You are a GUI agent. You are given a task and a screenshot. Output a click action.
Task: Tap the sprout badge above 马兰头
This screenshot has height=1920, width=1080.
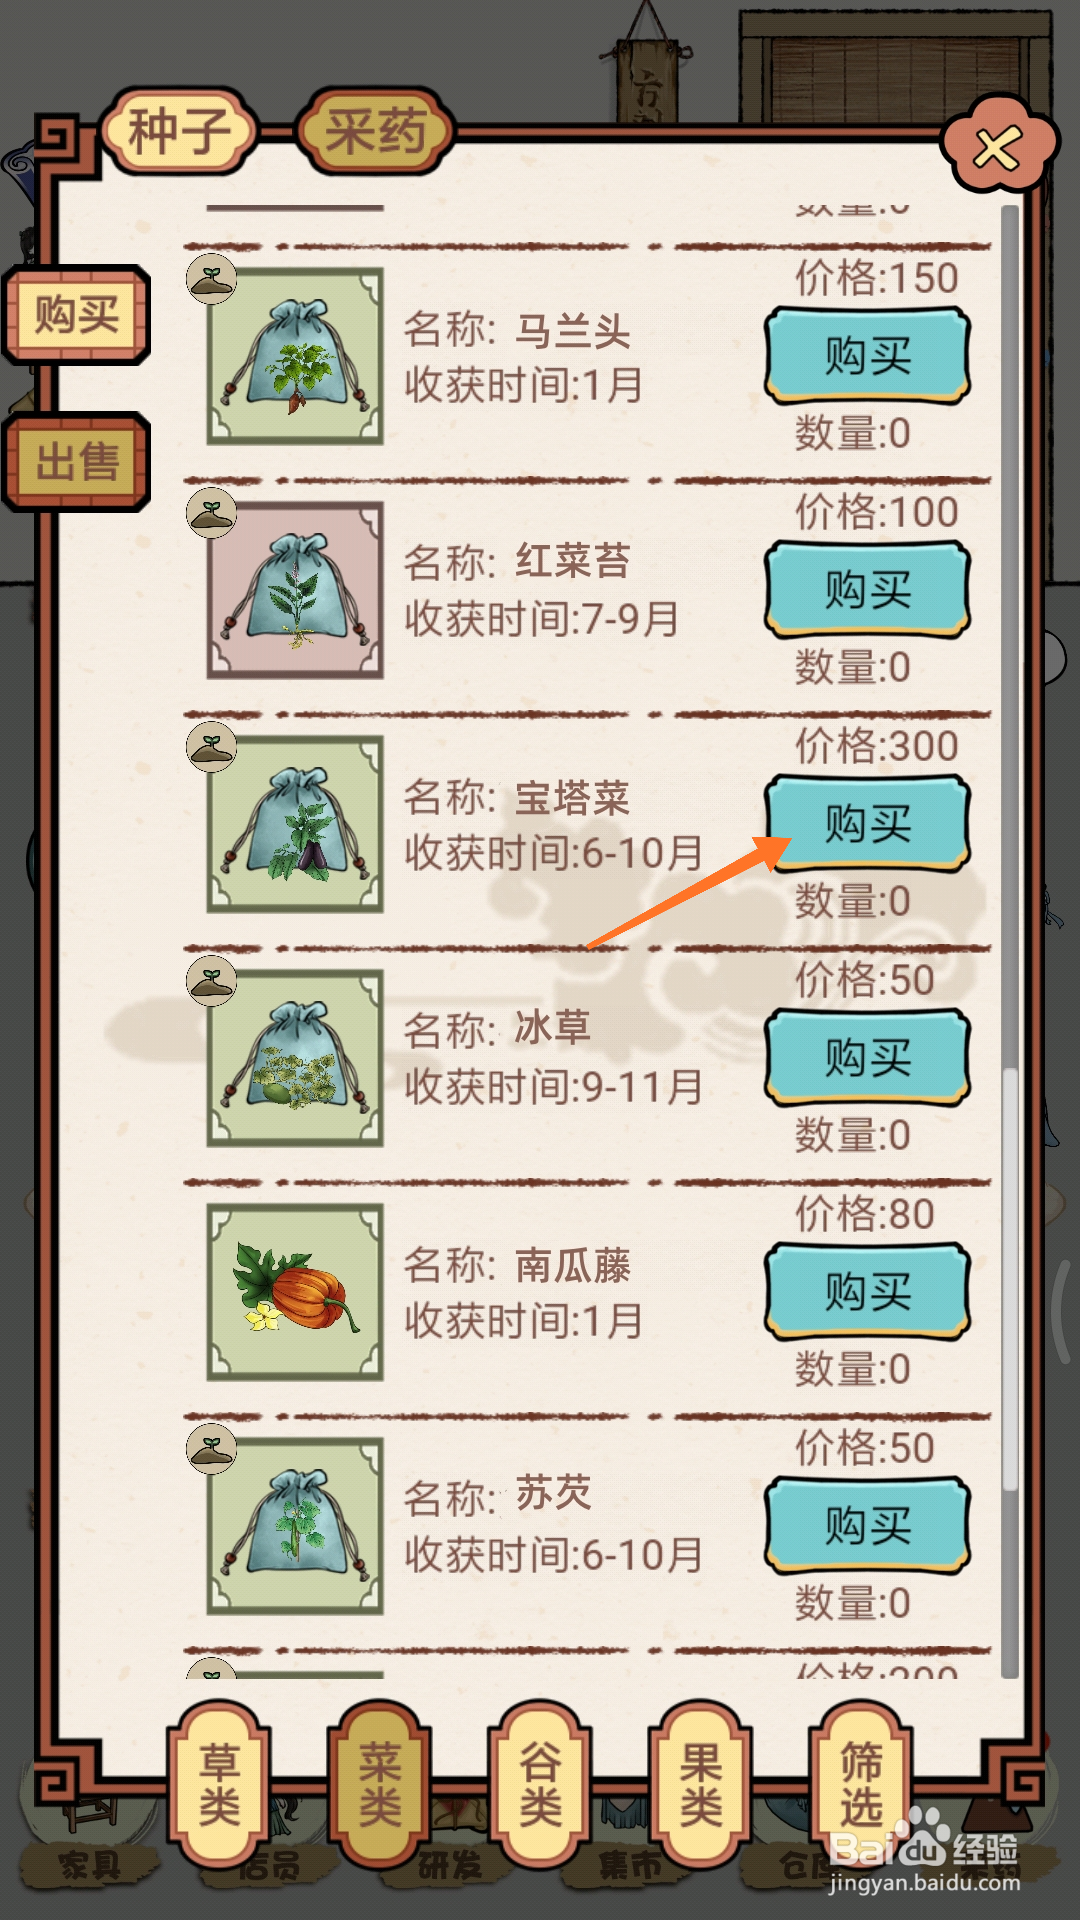tap(212, 279)
